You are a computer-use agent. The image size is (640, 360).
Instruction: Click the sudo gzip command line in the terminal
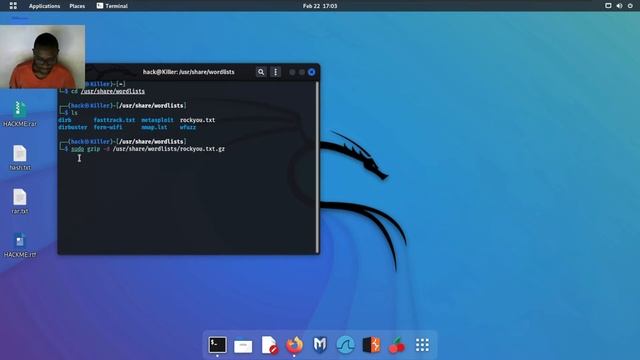point(148,149)
